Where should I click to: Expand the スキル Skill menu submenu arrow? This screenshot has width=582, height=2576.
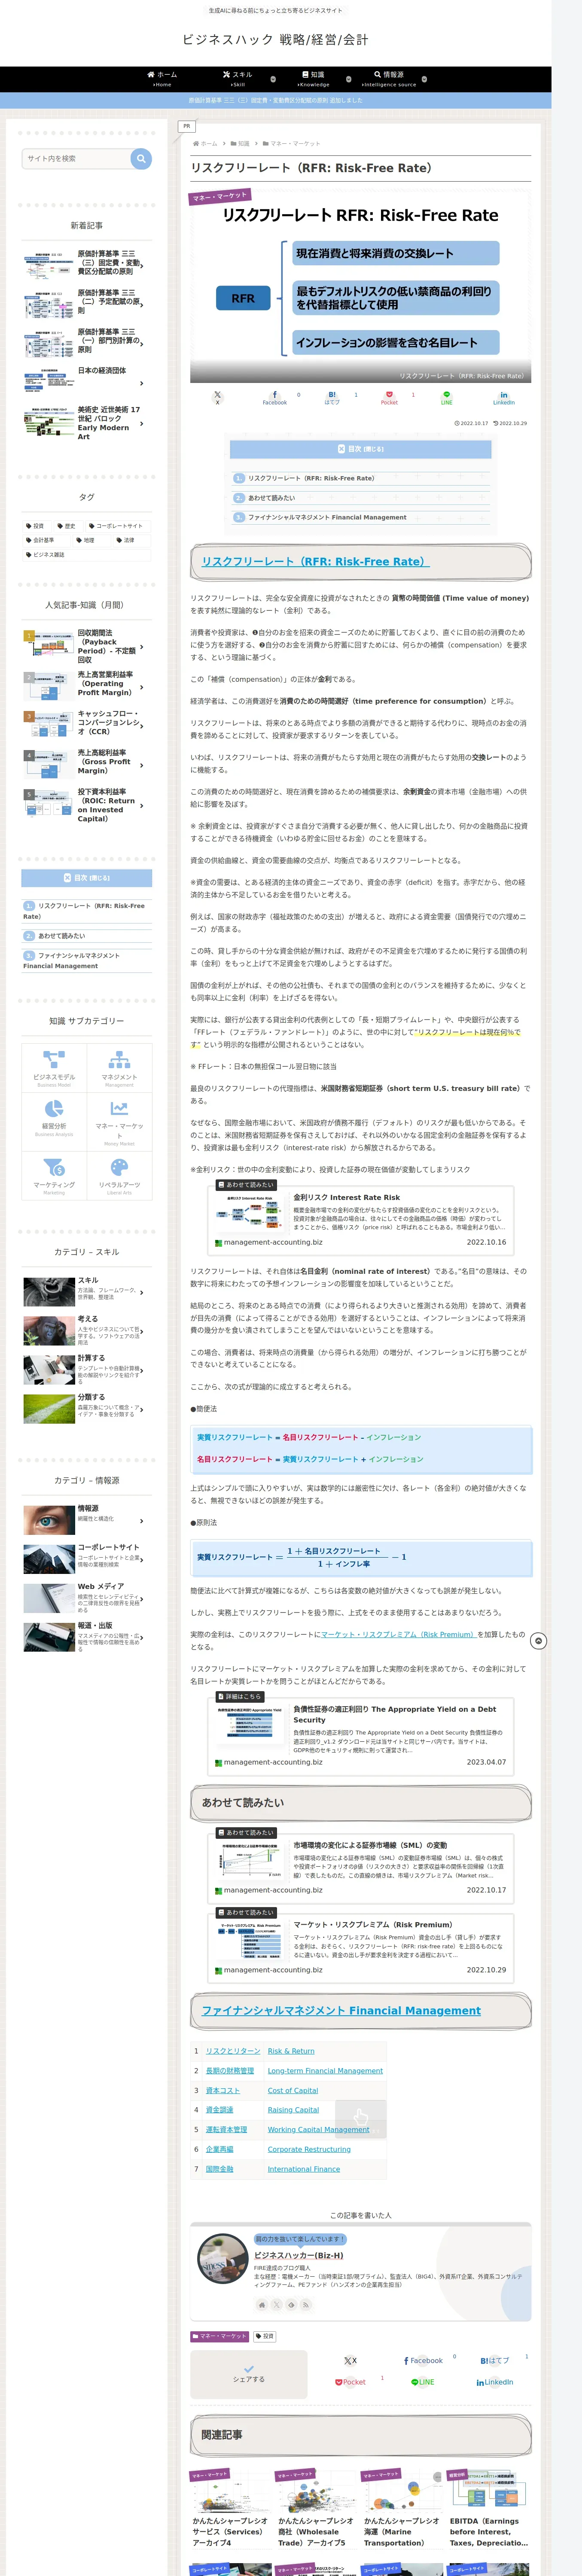click(x=273, y=79)
